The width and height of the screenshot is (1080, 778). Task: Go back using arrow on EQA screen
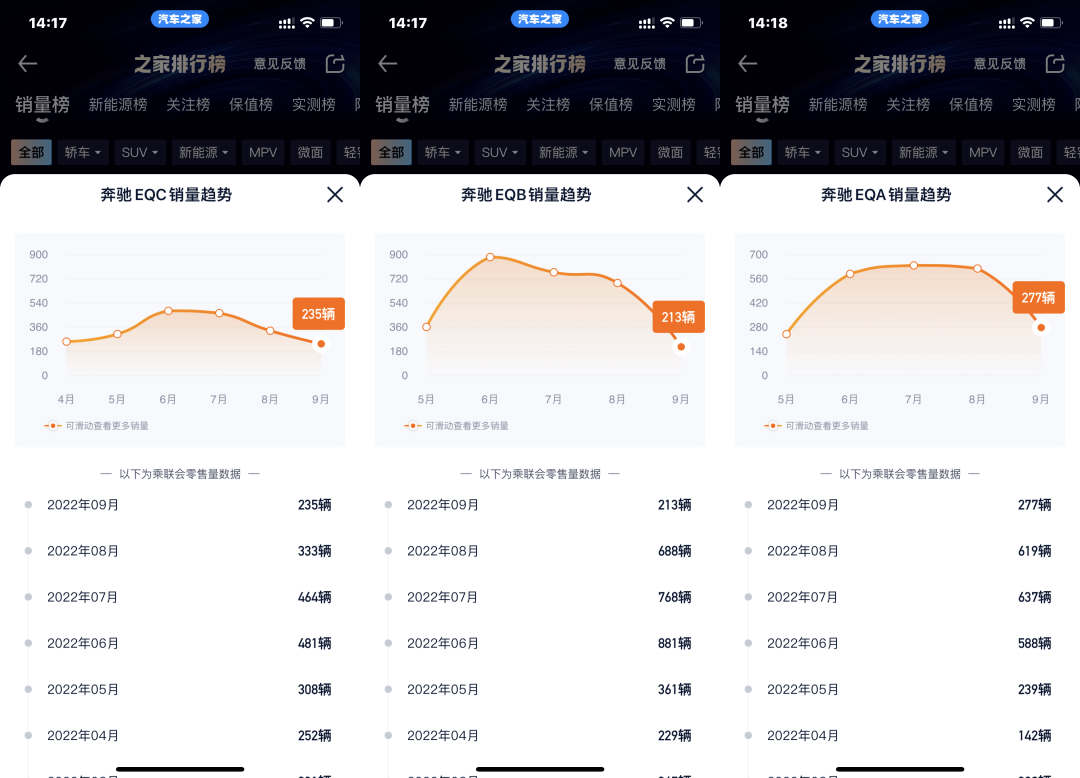(x=747, y=64)
